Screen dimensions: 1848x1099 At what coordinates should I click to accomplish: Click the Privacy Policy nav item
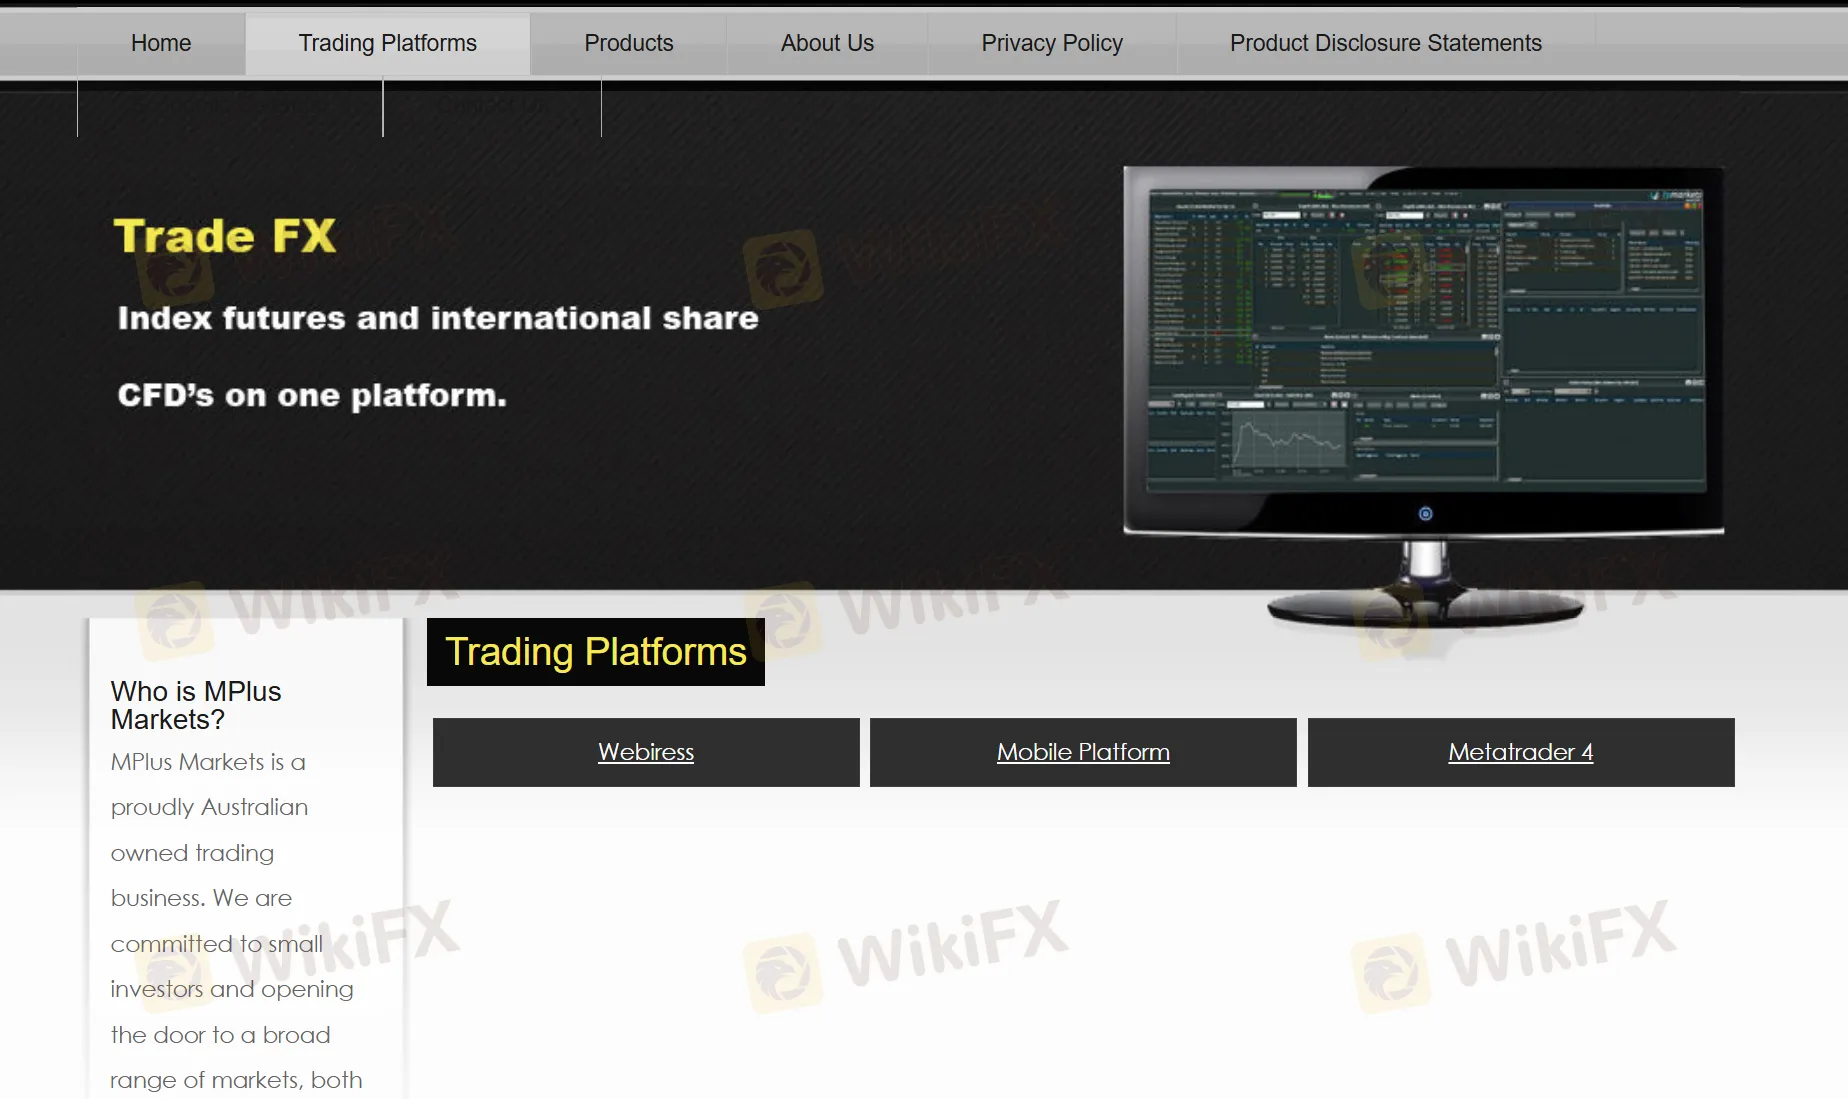1051,43
